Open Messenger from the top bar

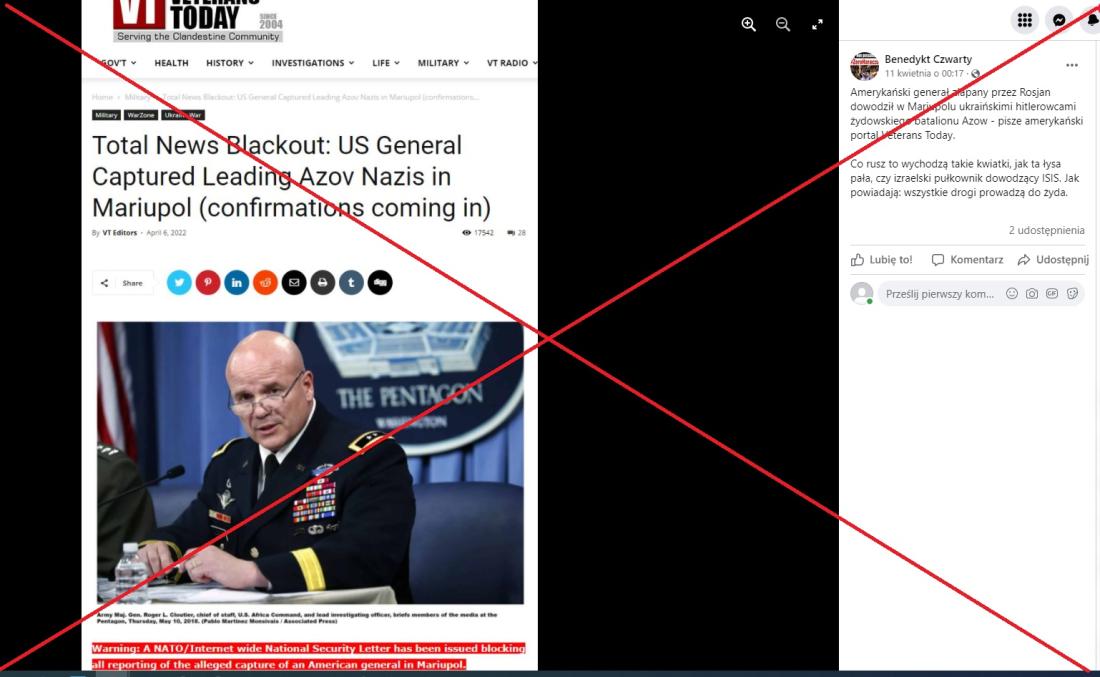(x=1059, y=20)
